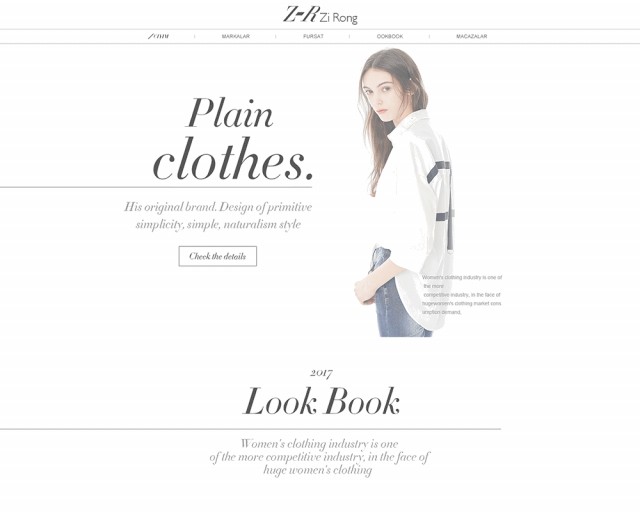Go to the FURSAT section
Image resolution: width=640 pixels, height=512 pixels.
(313, 36)
